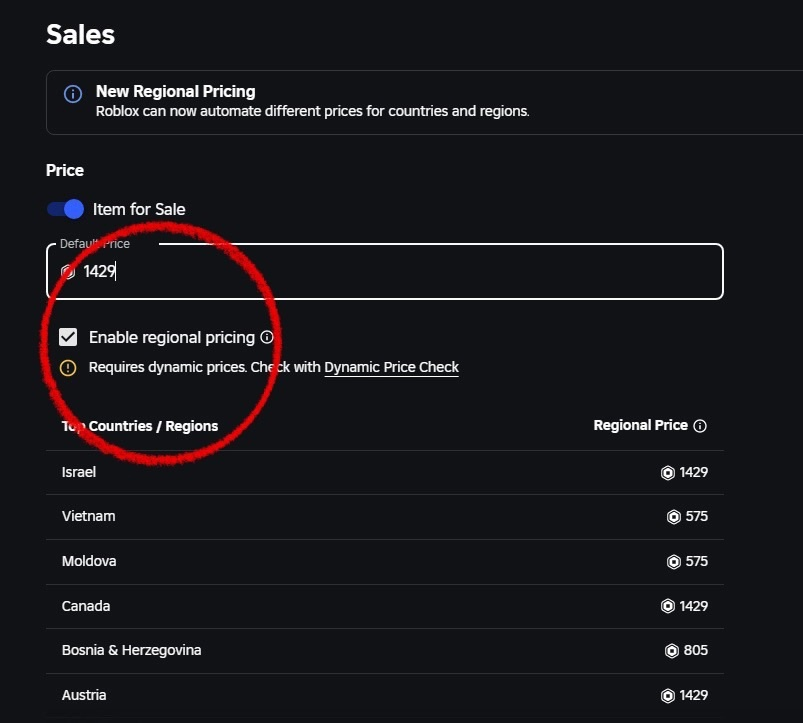This screenshot has width=803, height=723.
Task: Select the Israel row
Action: pos(385,473)
